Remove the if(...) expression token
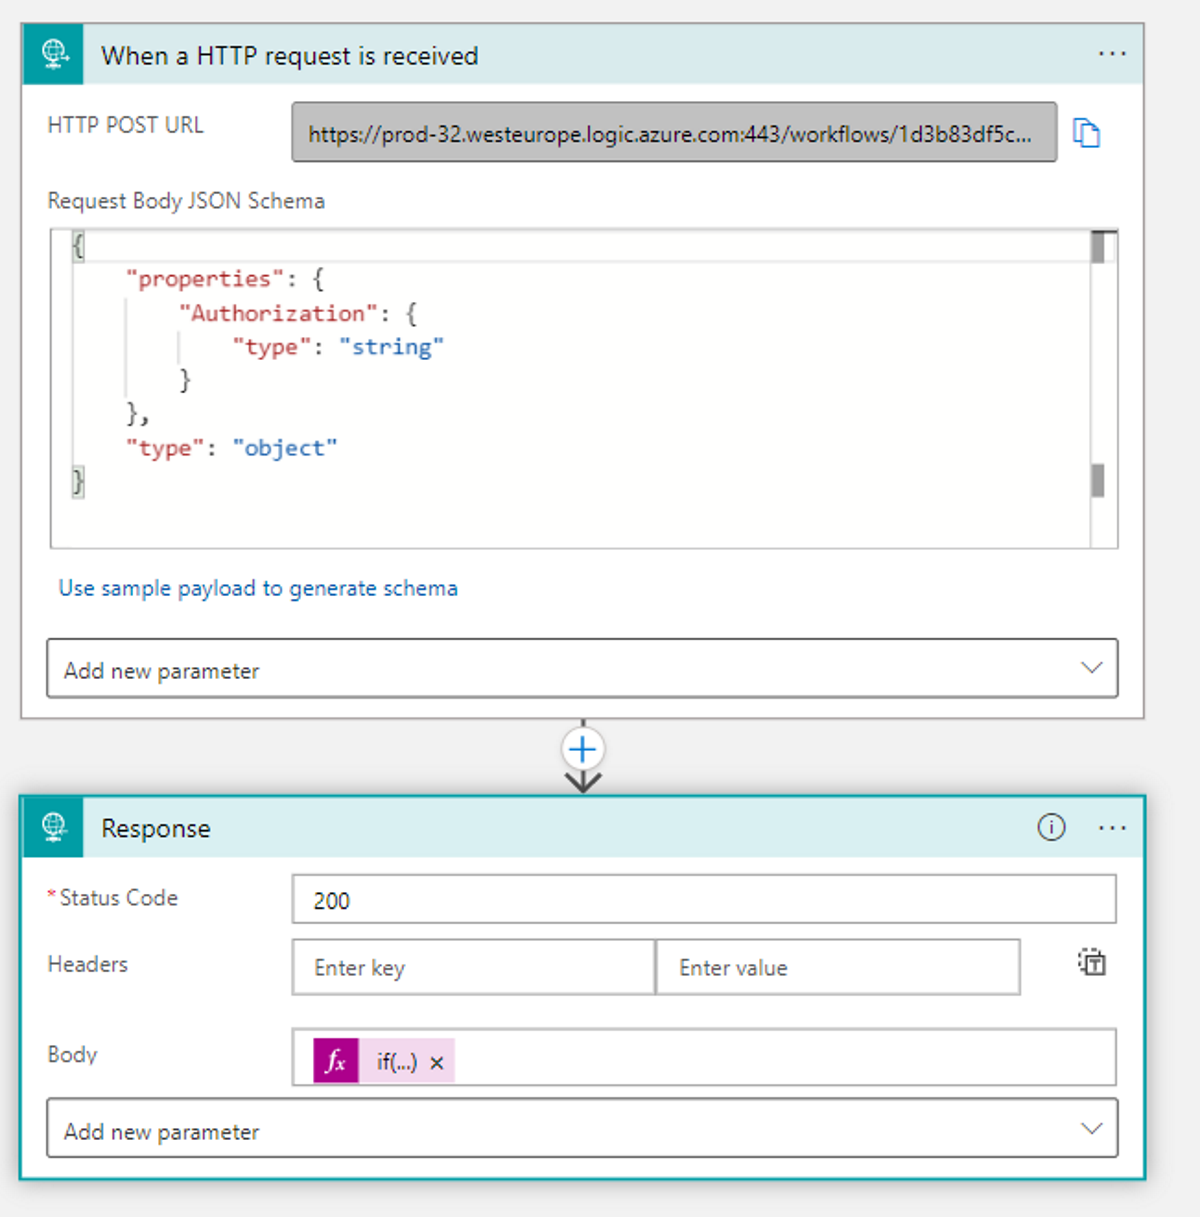The width and height of the screenshot is (1200, 1217). pyautogui.click(x=437, y=1063)
